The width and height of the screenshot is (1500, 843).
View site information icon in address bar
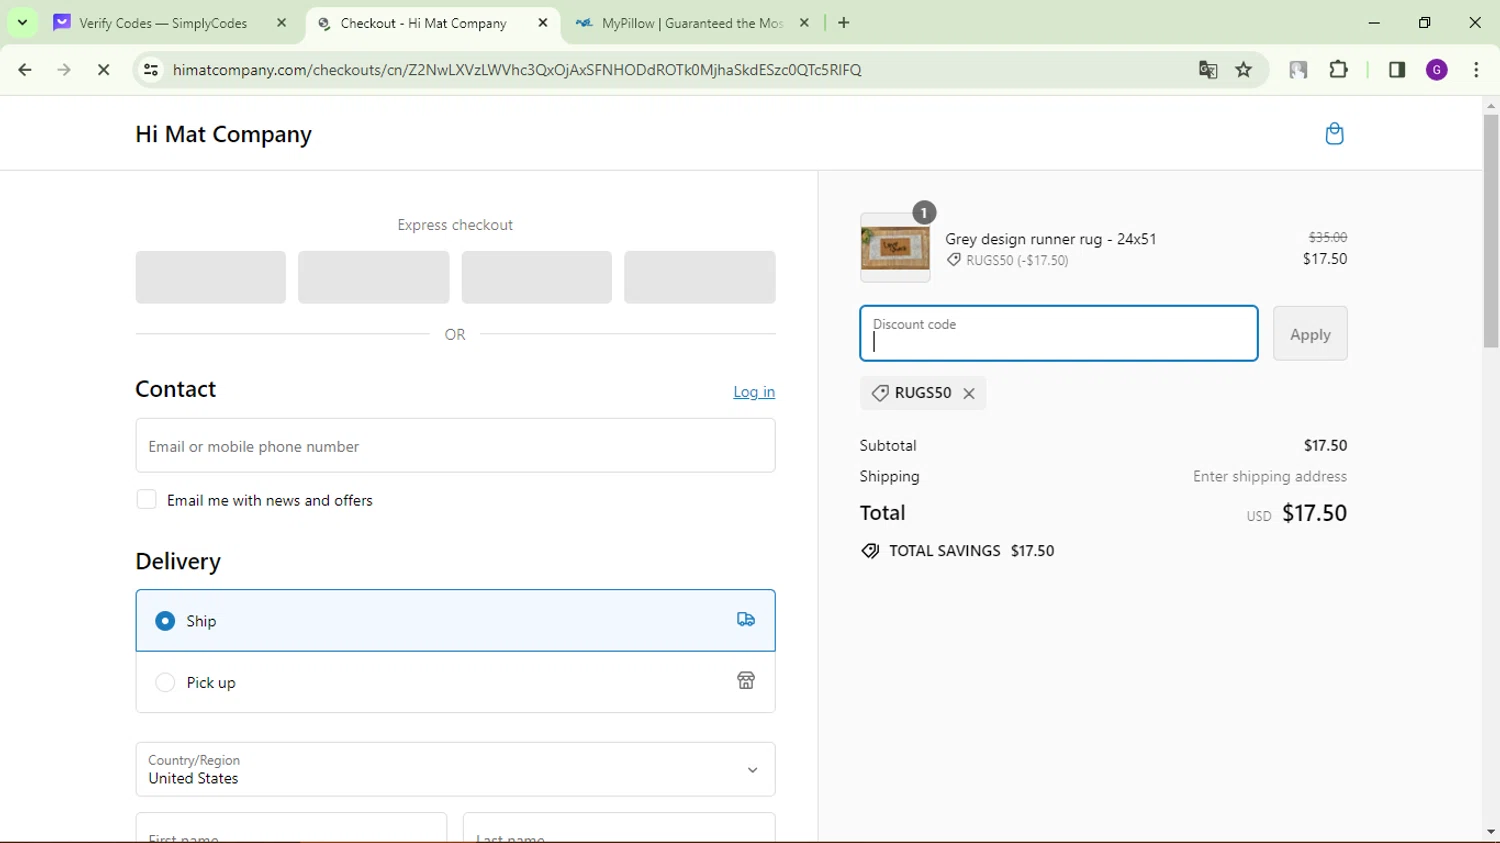(151, 70)
